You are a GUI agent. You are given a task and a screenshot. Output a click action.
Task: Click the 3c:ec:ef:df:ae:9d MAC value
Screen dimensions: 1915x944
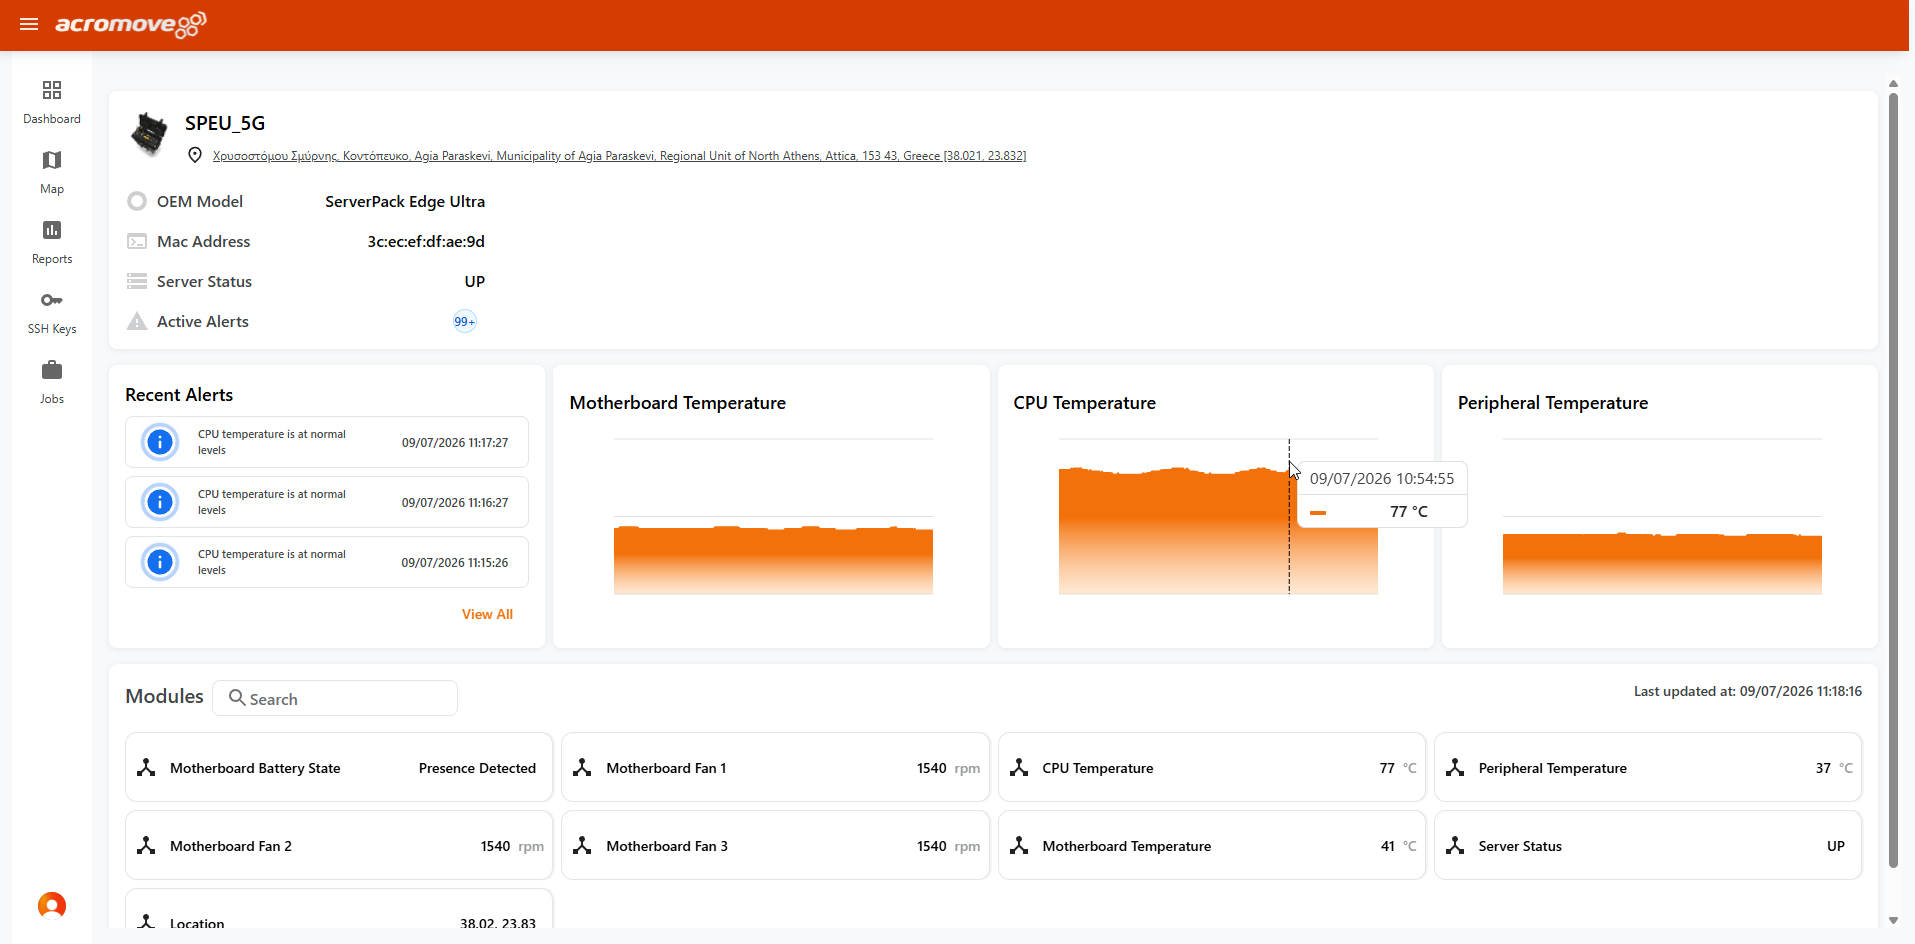tap(426, 241)
